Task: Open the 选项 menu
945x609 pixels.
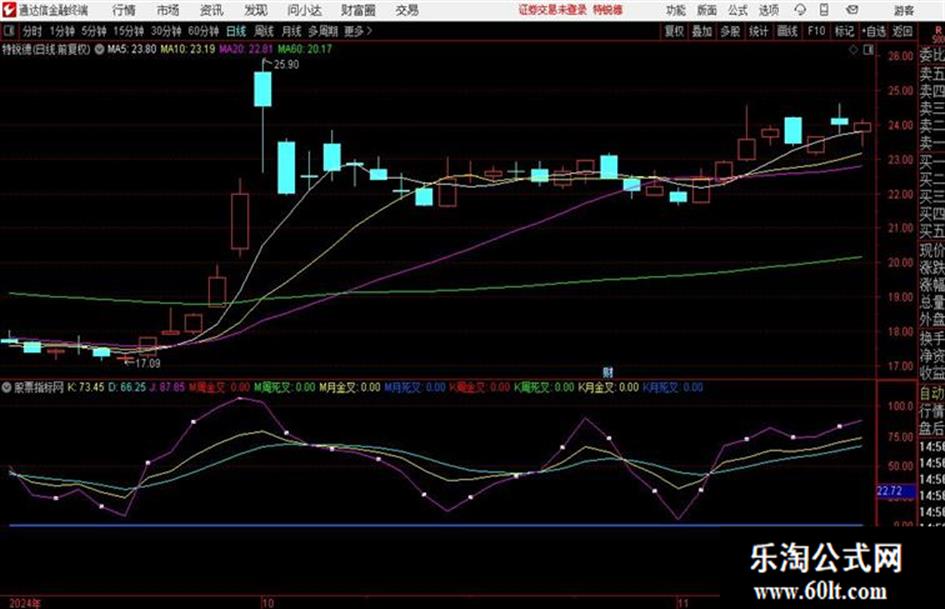Action: pyautogui.click(x=768, y=10)
